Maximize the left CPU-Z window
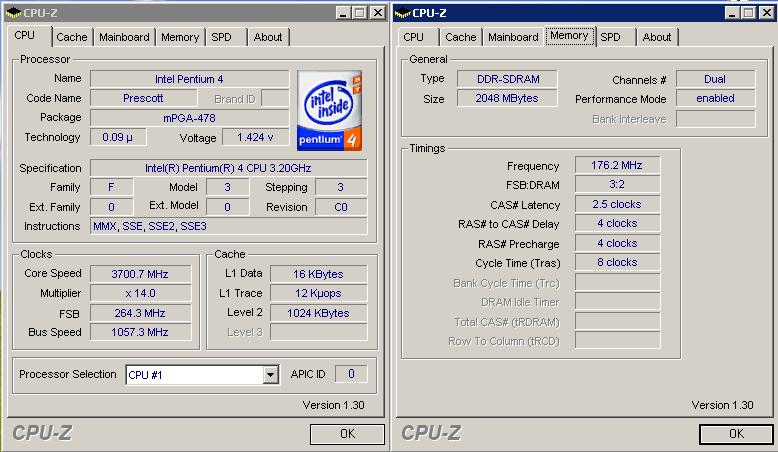Viewport: 778px width, 452px height. 360,13
